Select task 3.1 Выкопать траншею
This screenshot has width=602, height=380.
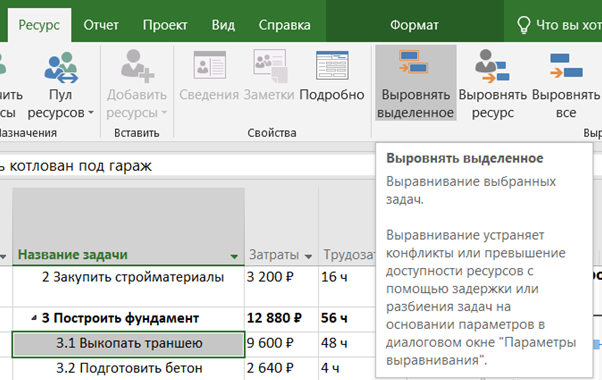click(129, 344)
